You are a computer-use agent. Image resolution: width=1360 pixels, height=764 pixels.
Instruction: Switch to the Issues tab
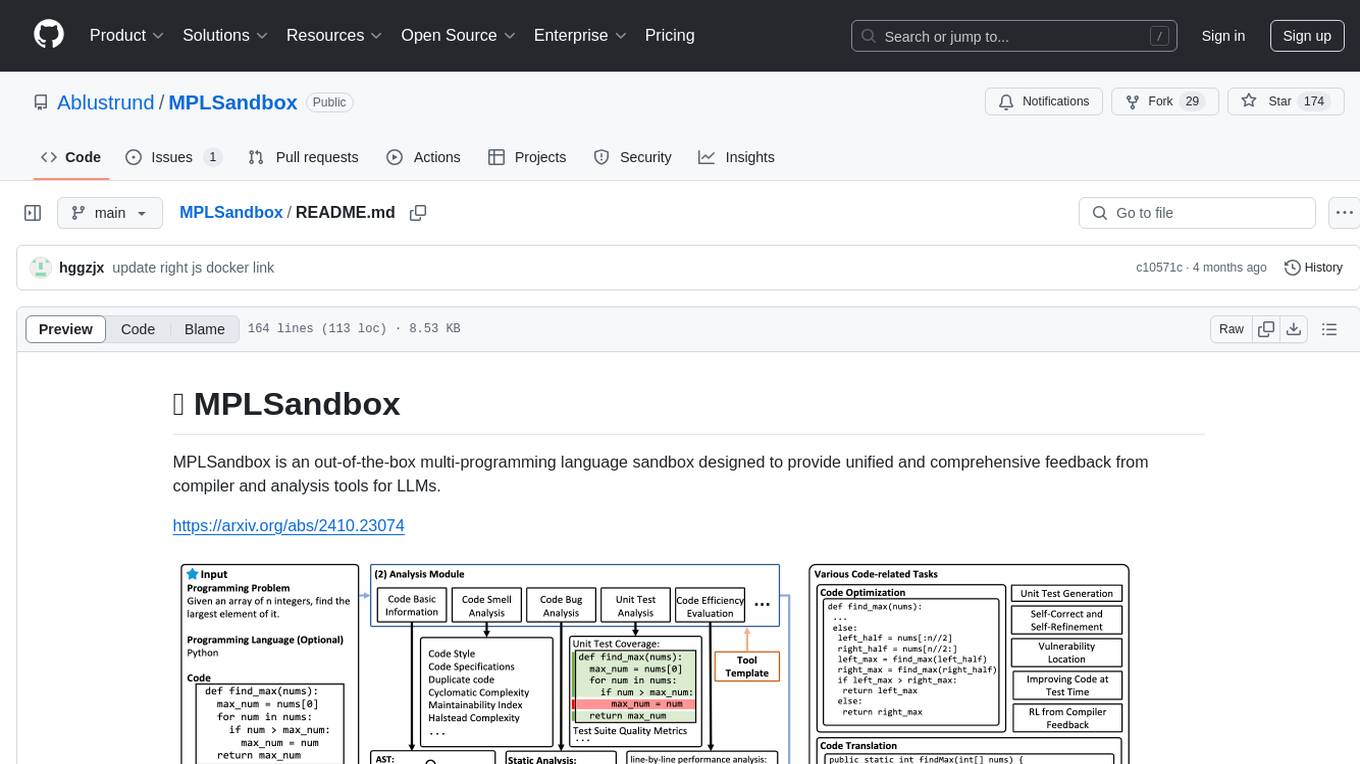pos(173,157)
